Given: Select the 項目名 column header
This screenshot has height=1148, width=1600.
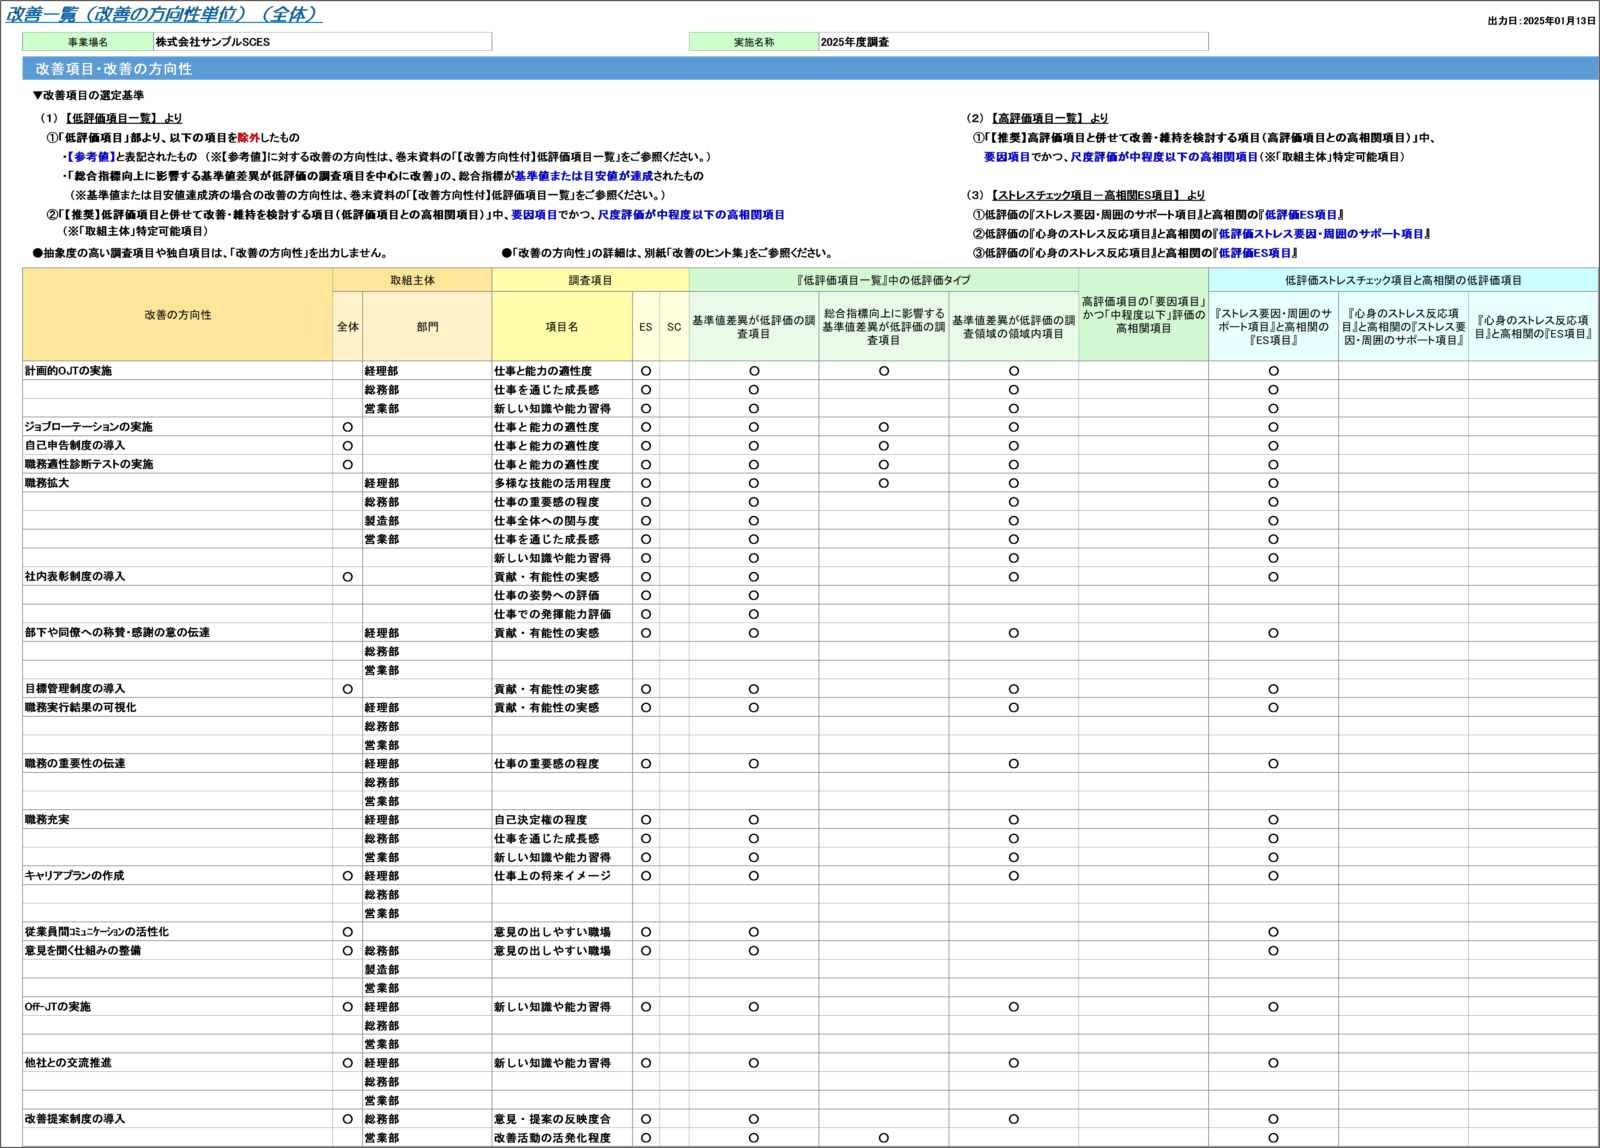Looking at the screenshot, I should [x=562, y=327].
